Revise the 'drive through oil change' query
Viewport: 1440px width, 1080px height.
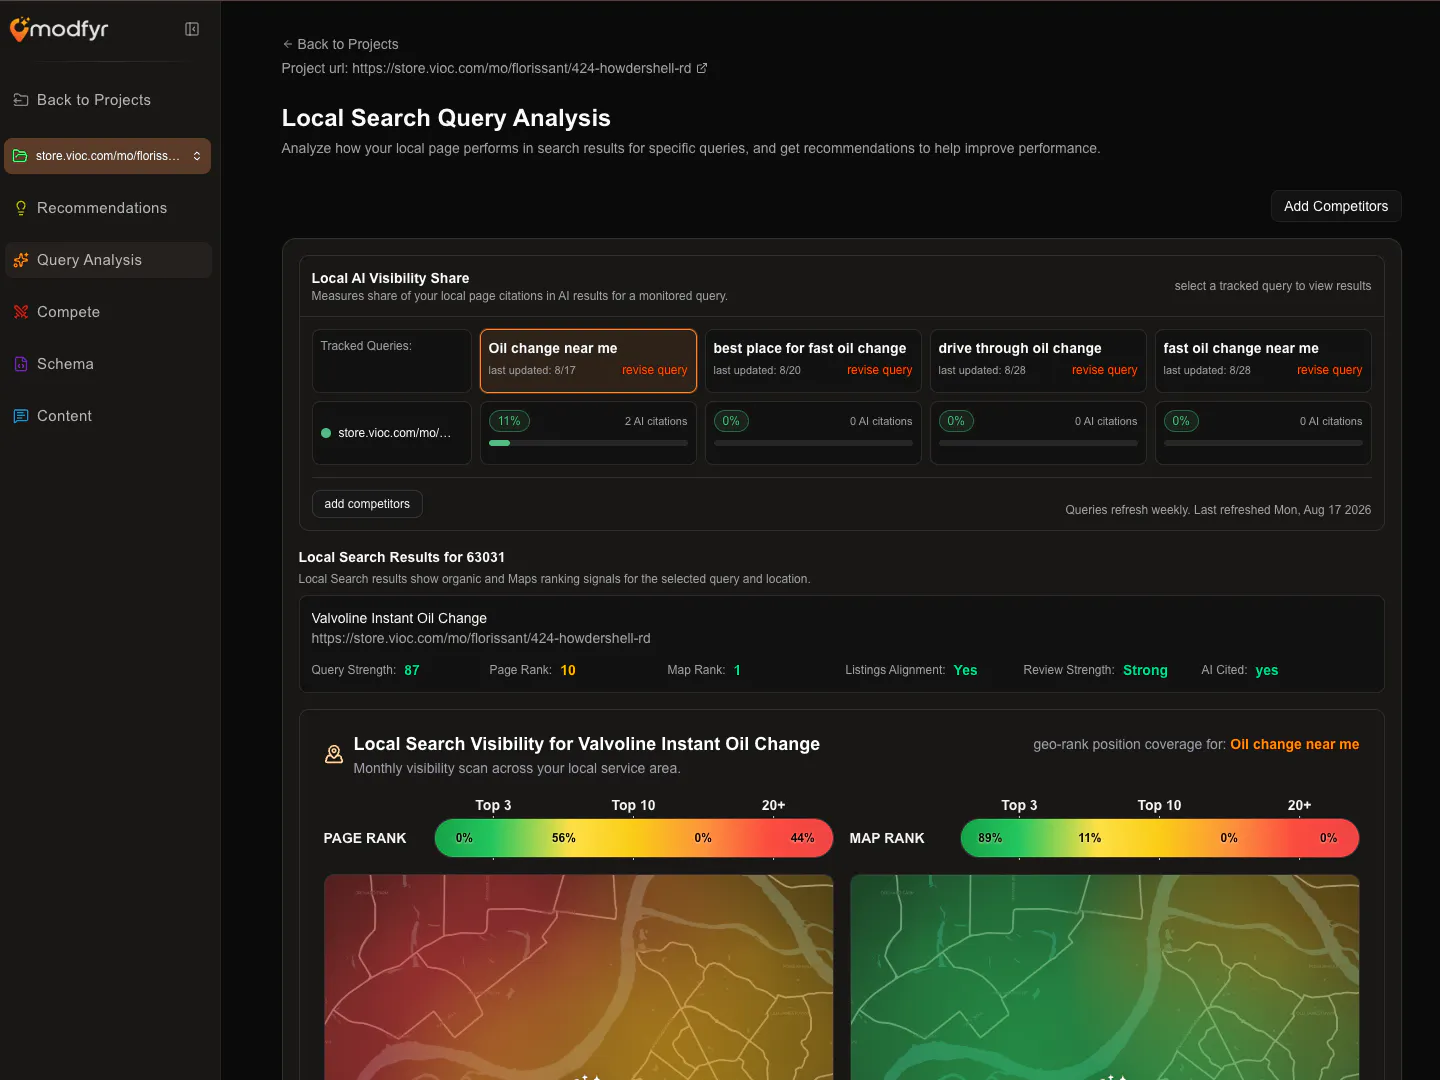(1105, 370)
